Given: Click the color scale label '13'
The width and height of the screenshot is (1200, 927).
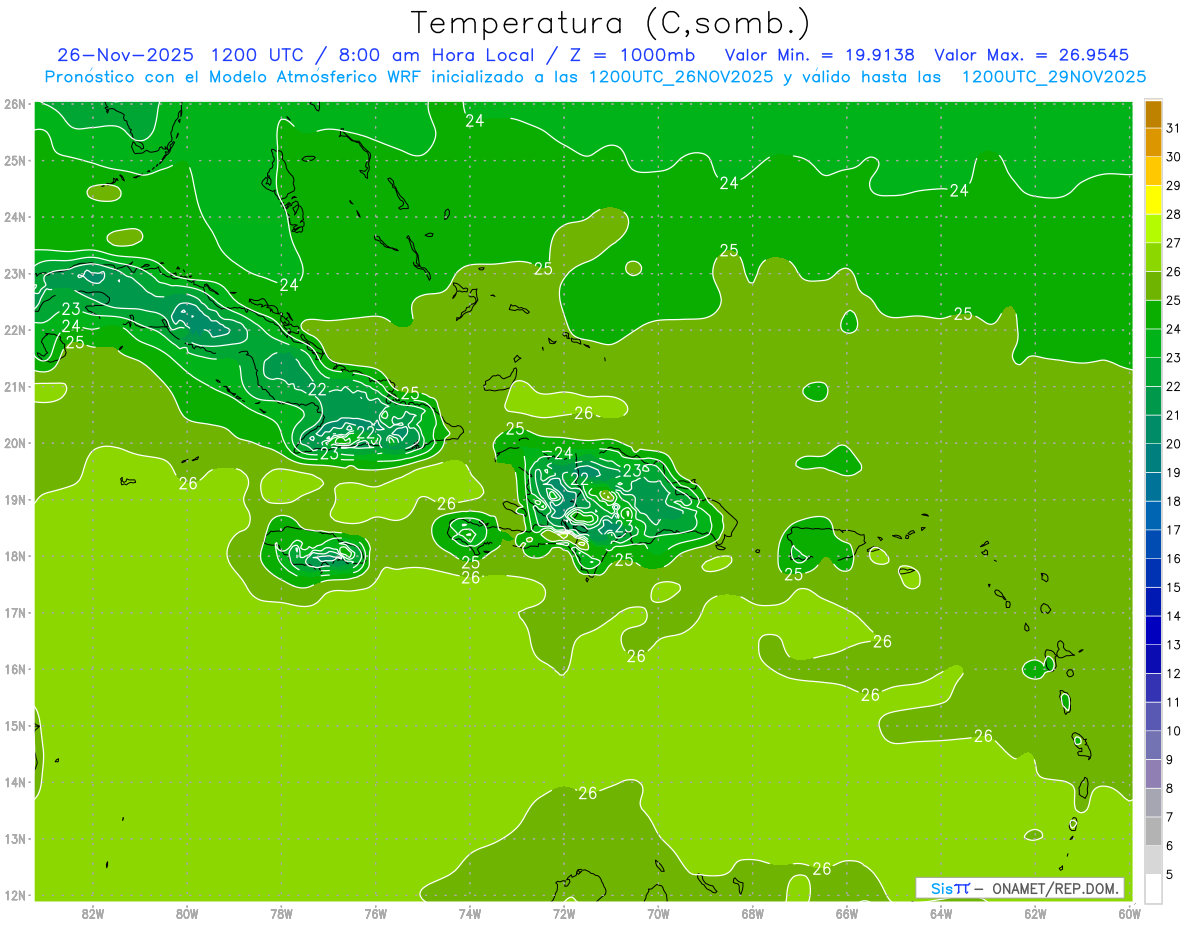Looking at the screenshot, I should [1173, 645].
